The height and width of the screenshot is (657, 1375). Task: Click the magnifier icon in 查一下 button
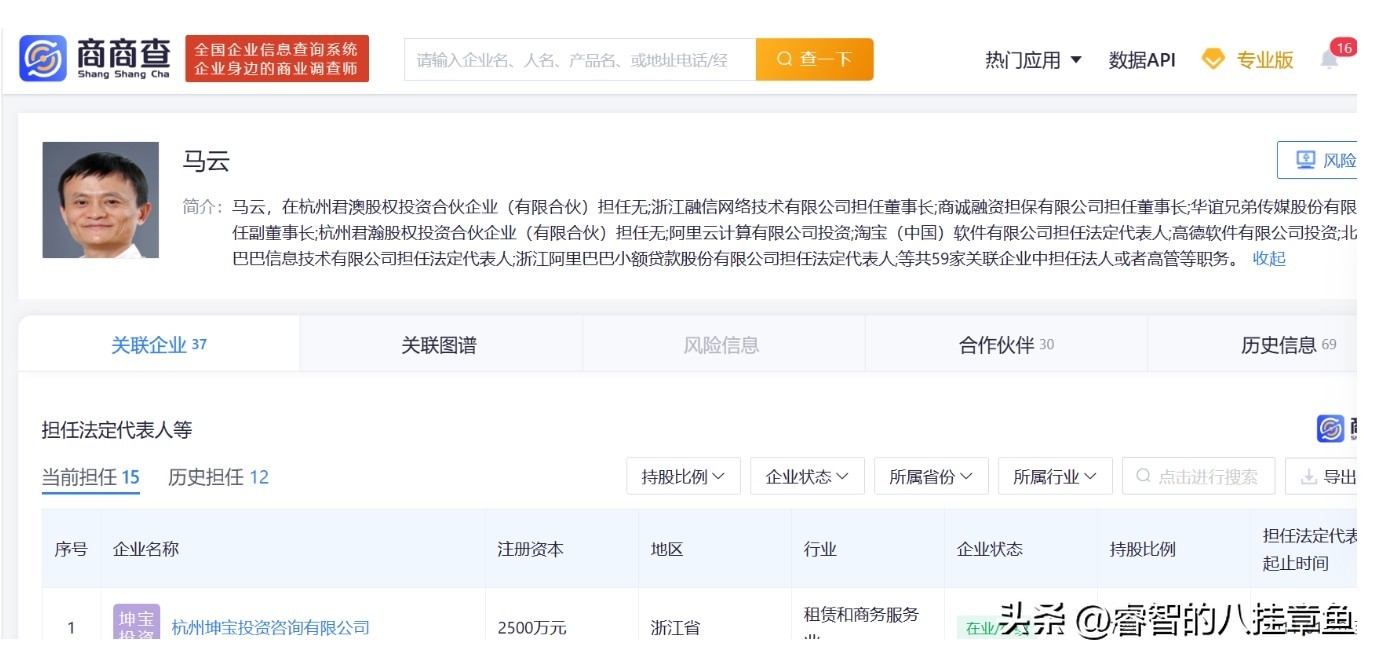coord(785,60)
